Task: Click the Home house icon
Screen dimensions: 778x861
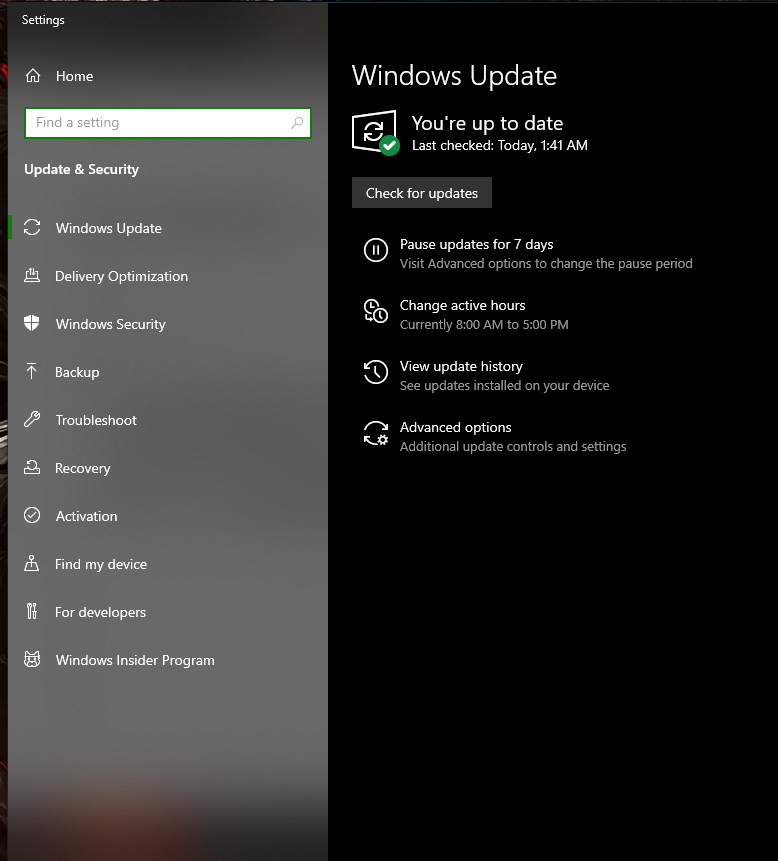Action: pyautogui.click(x=33, y=76)
